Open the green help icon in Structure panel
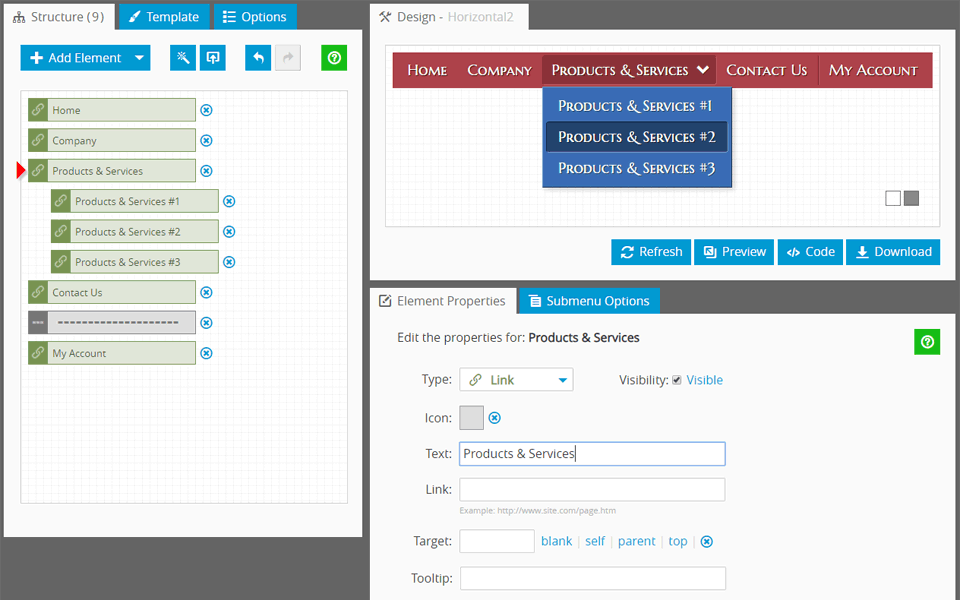 tap(334, 58)
